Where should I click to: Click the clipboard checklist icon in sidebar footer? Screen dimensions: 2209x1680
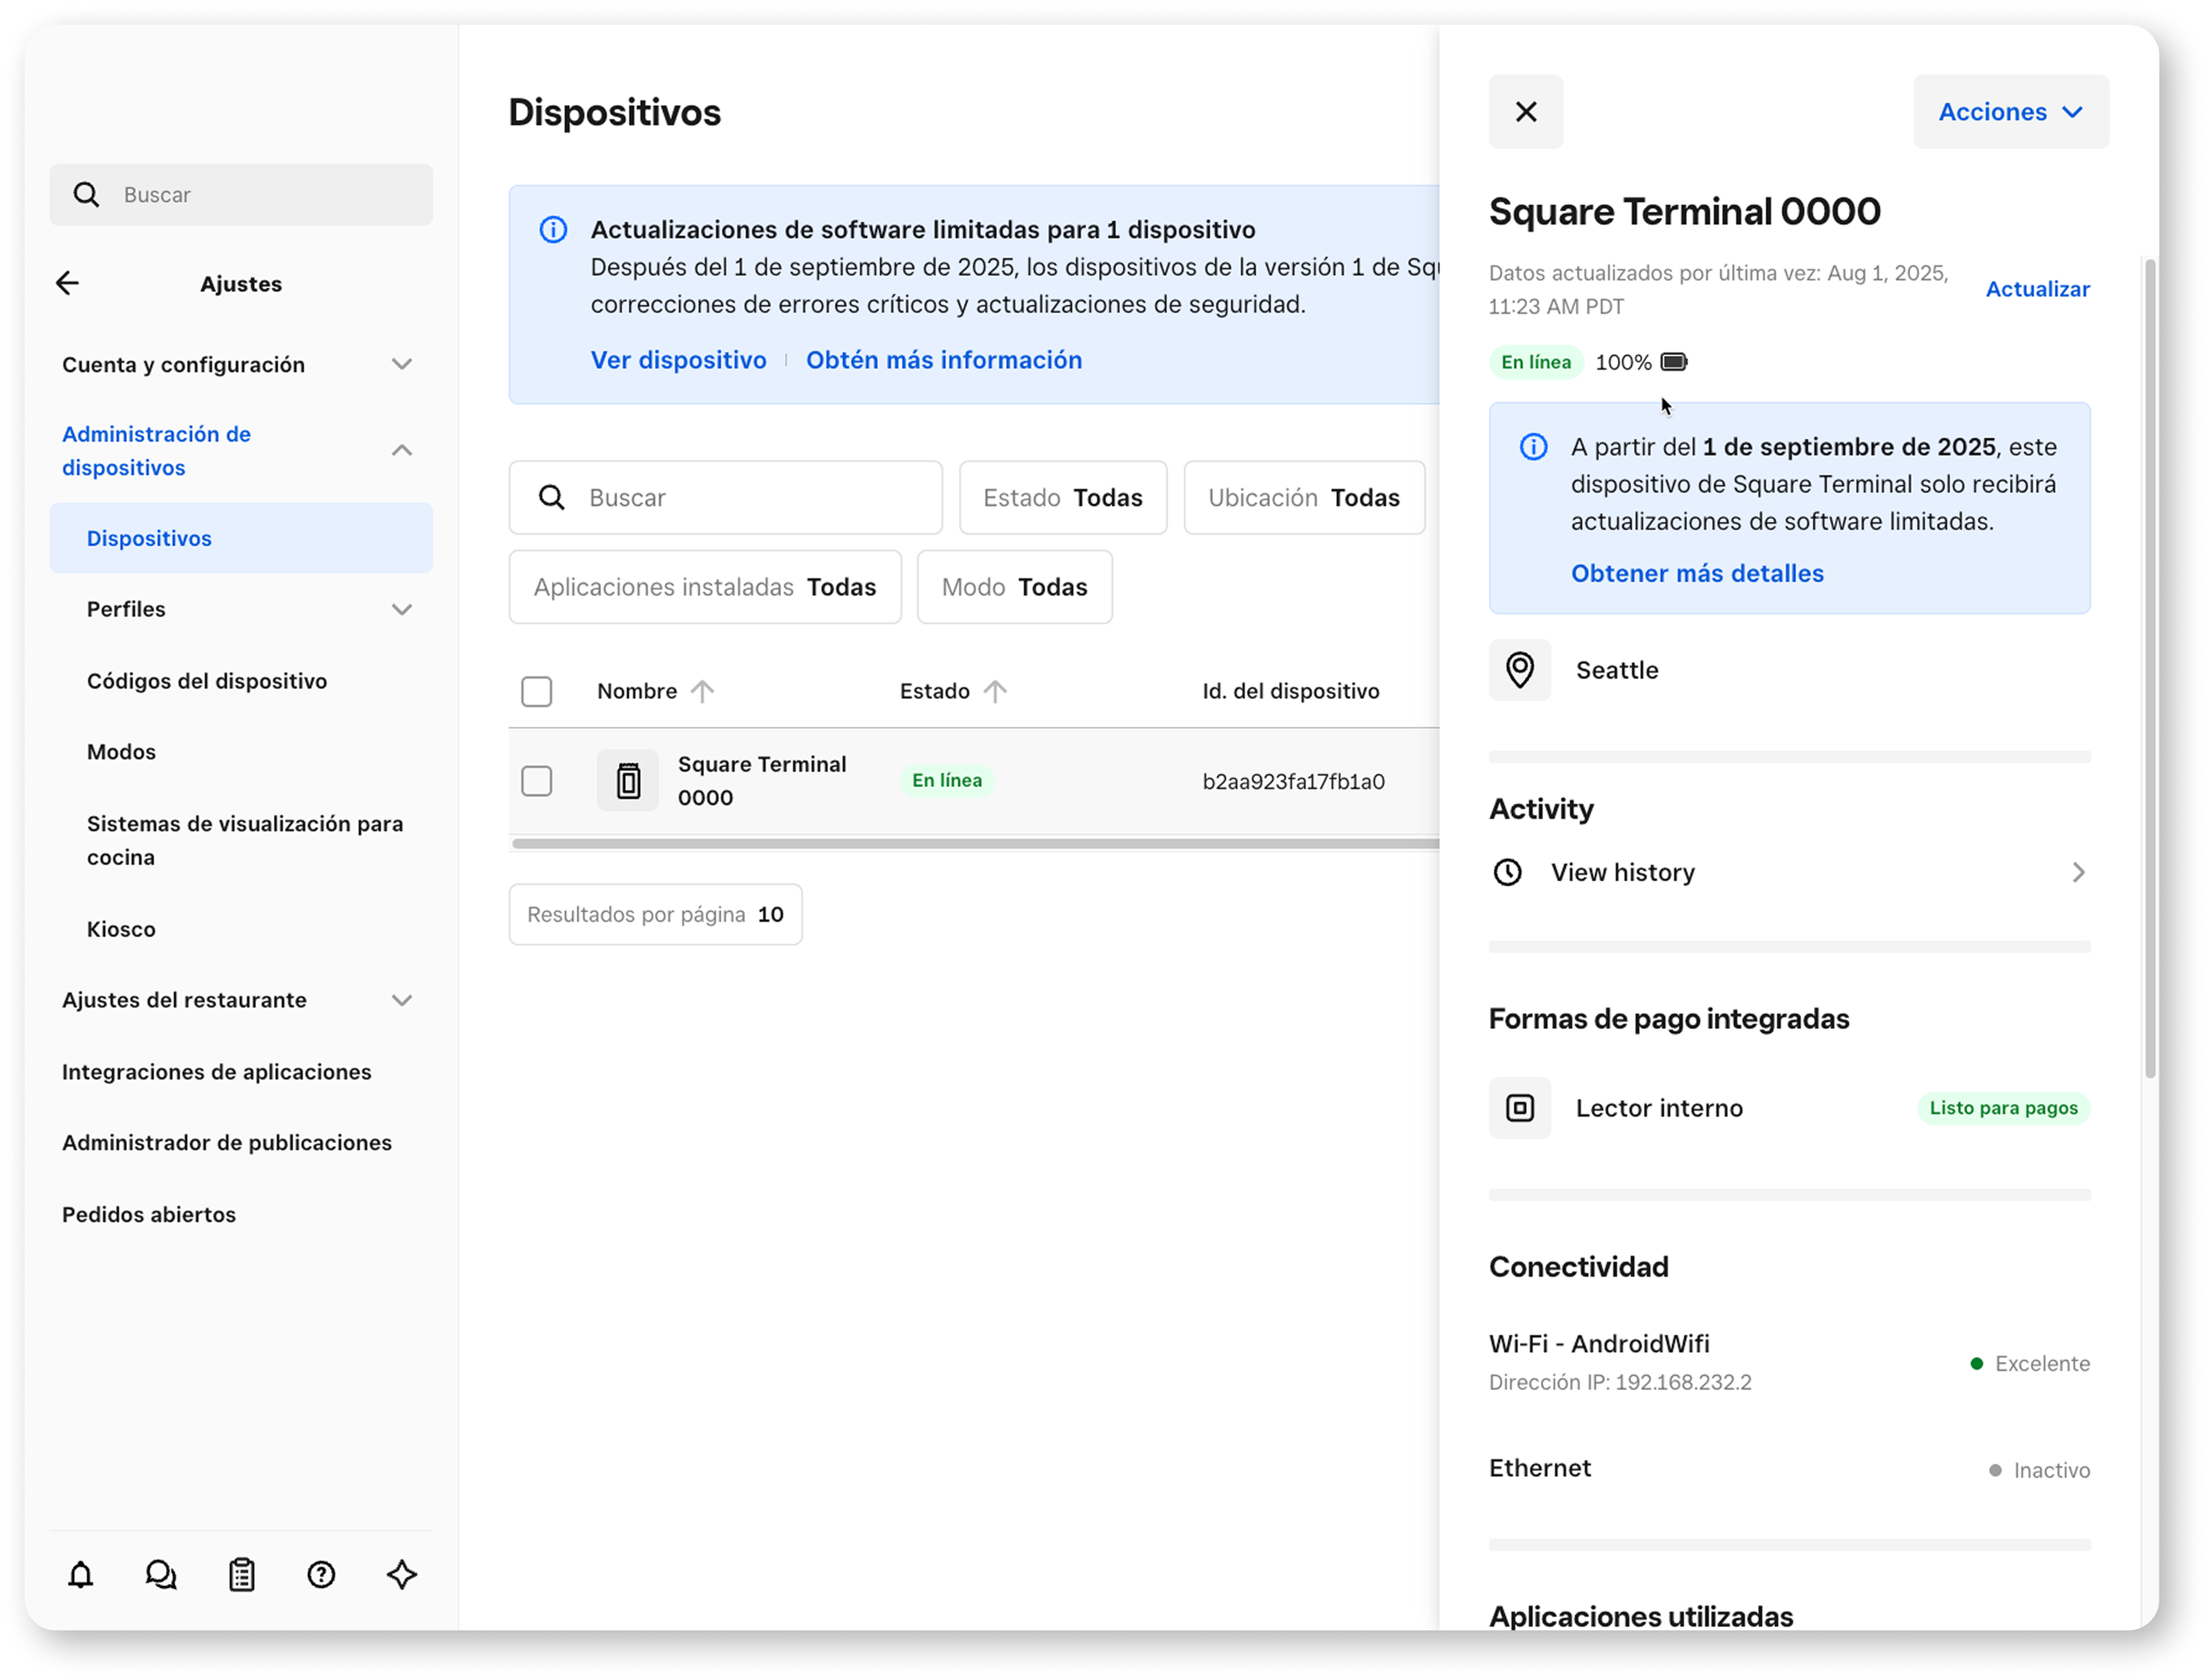click(x=241, y=1575)
